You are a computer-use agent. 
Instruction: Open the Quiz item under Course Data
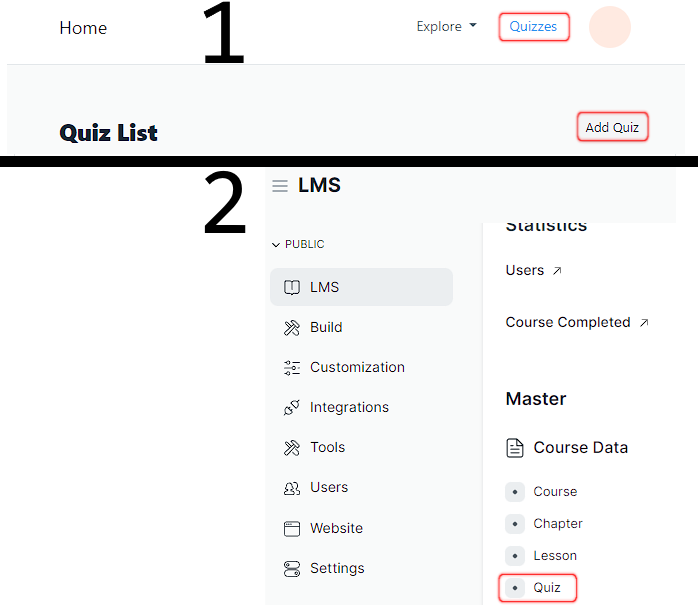546,587
